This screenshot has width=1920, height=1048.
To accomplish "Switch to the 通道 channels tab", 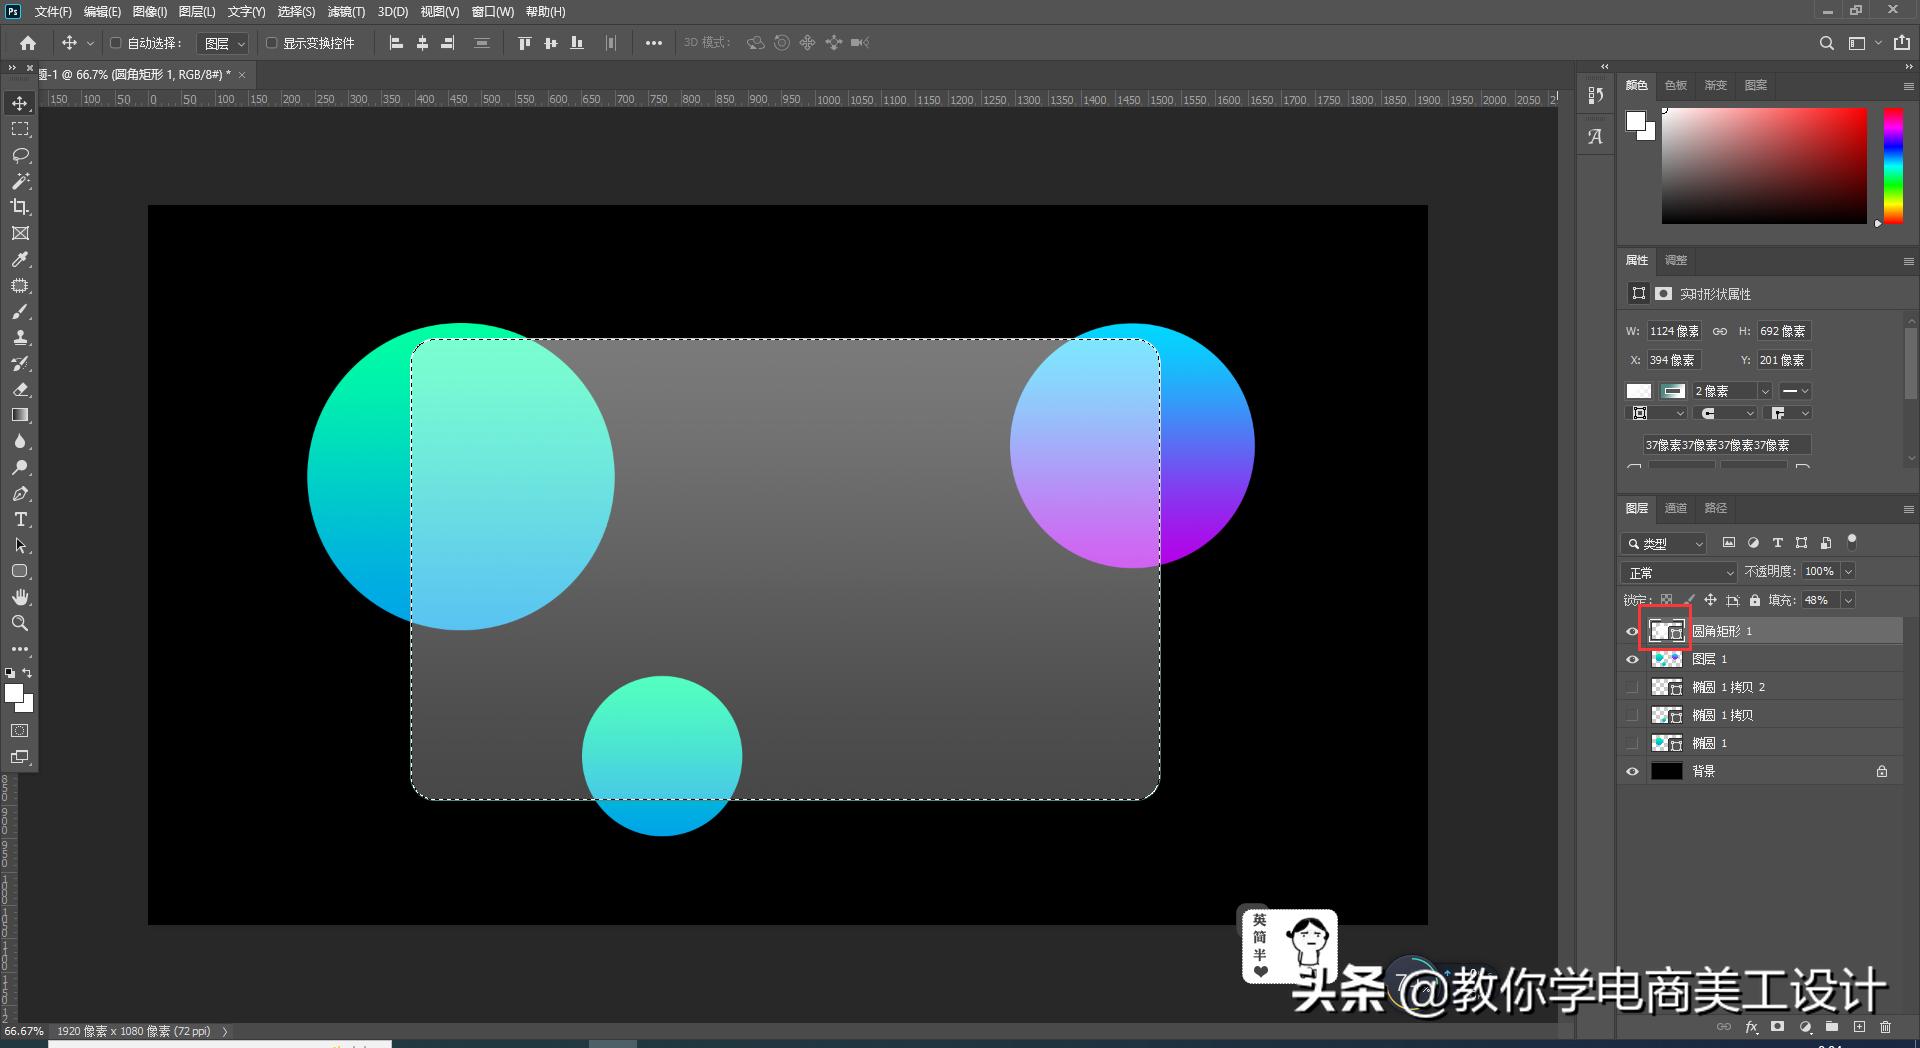I will click(1676, 508).
